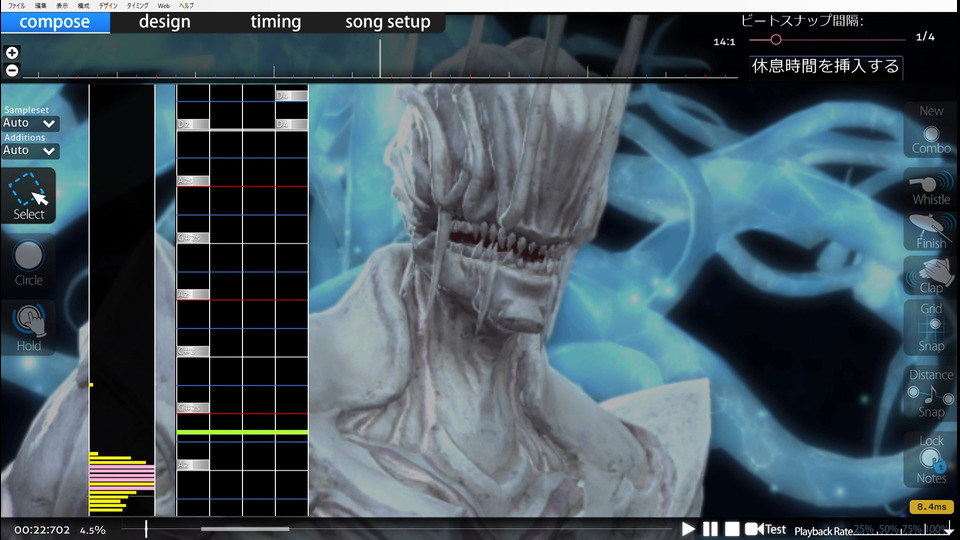Stop playback with the stop button
Viewport: 960px width, 540px height.
(732, 529)
